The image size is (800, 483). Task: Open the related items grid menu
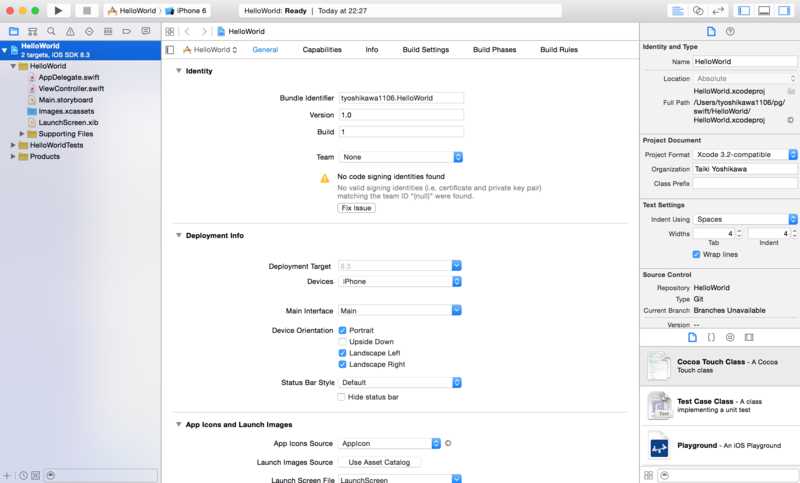[170, 32]
